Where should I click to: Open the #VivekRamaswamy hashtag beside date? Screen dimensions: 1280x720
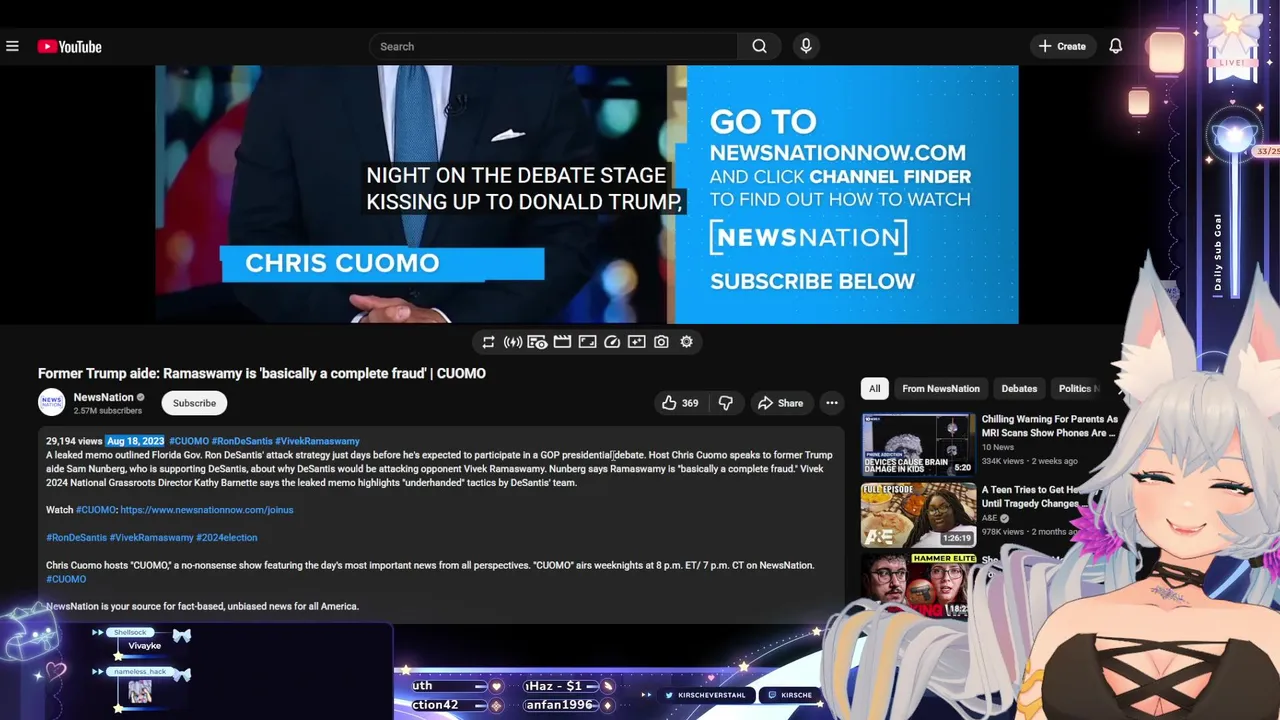coord(317,441)
